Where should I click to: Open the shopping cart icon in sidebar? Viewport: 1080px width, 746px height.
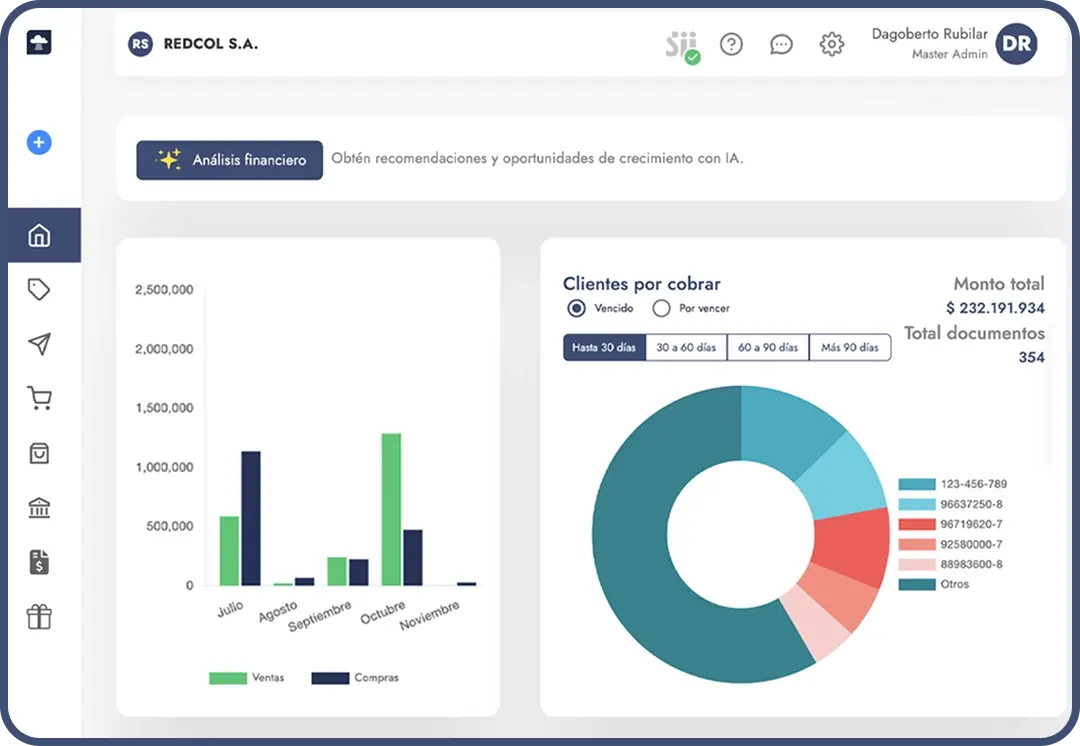point(38,398)
